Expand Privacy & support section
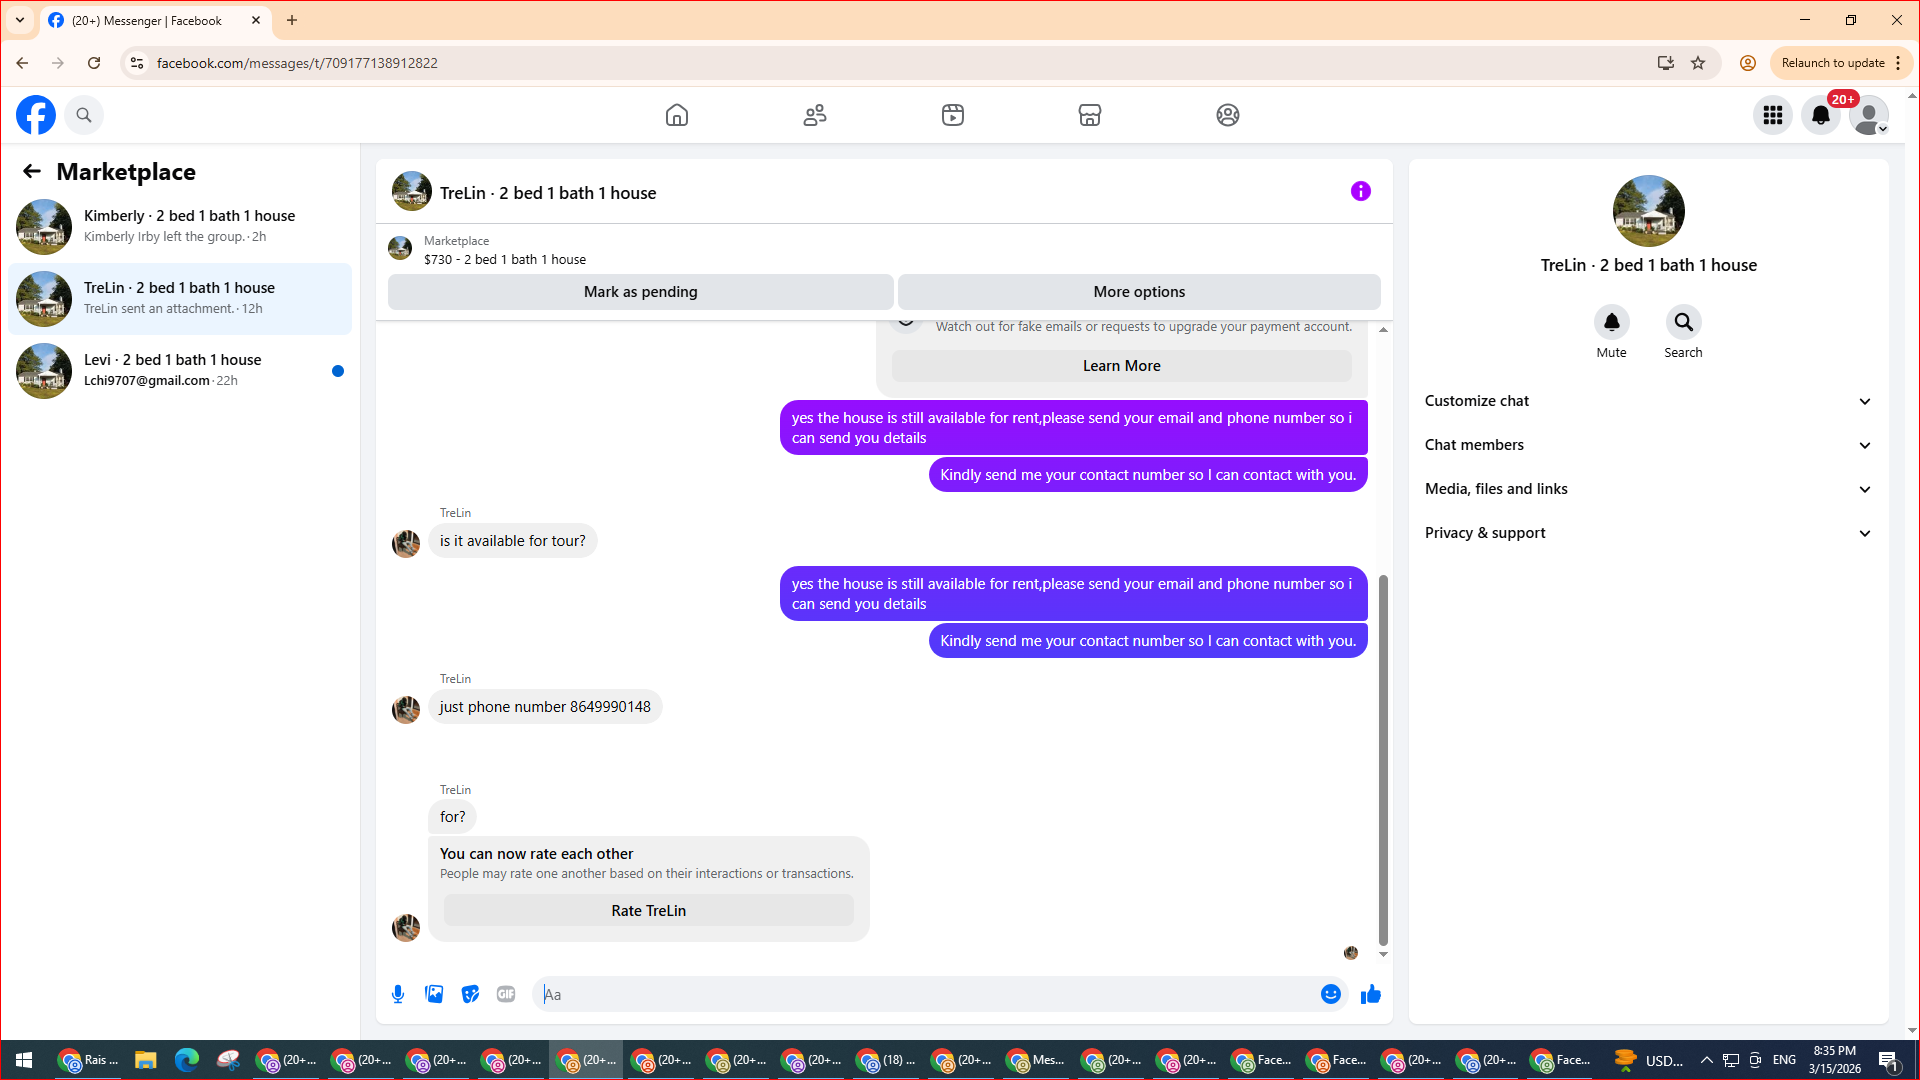Image resolution: width=1920 pixels, height=1080 pixels. 1649,533
